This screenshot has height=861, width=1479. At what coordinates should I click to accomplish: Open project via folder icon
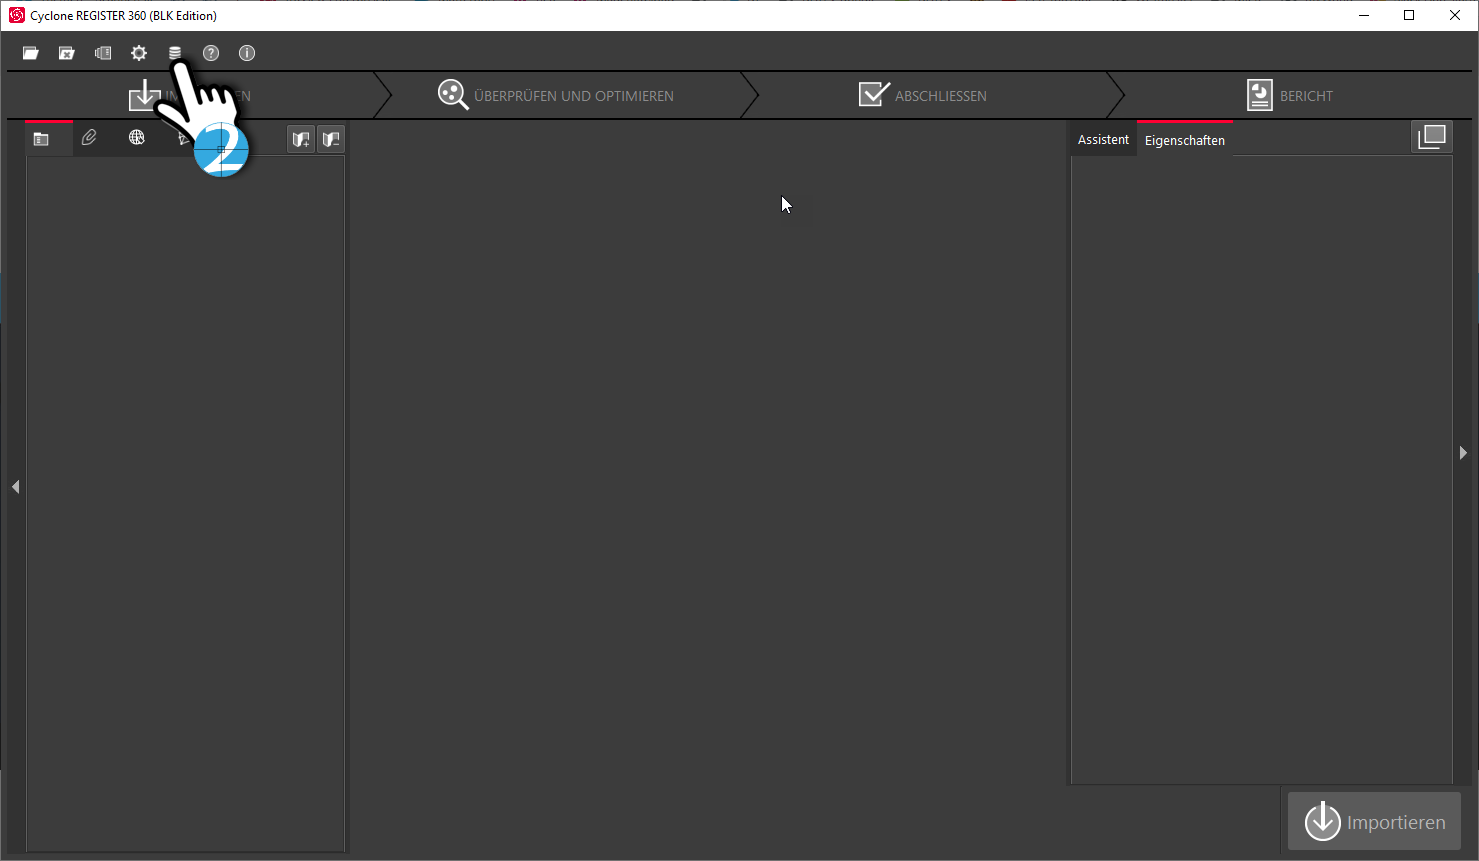click(31, 53)
